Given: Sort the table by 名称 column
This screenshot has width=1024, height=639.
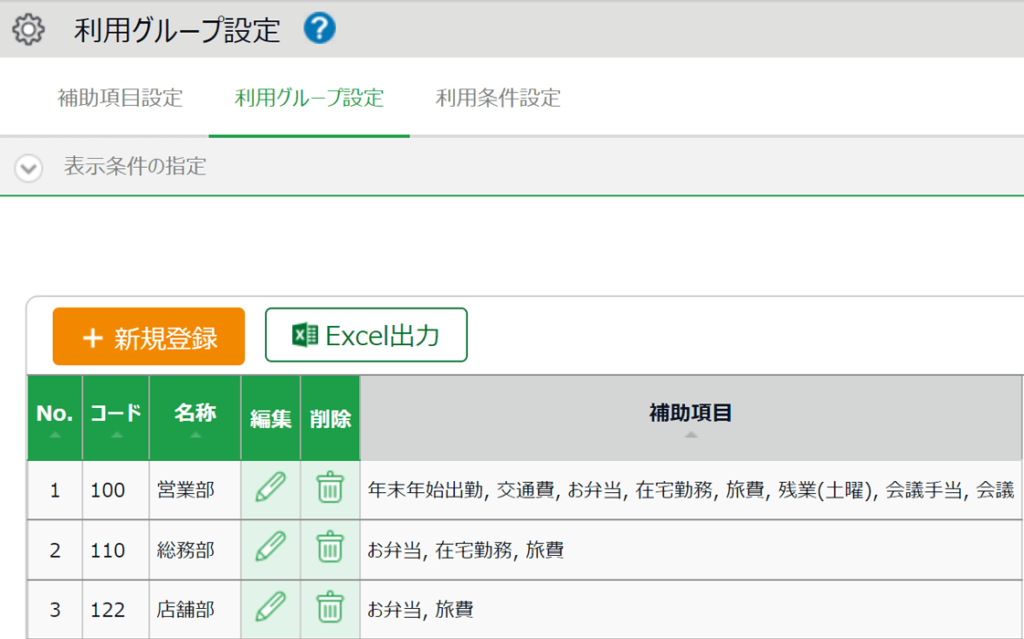Looking at the screenshot, I should tap(195, 418).
